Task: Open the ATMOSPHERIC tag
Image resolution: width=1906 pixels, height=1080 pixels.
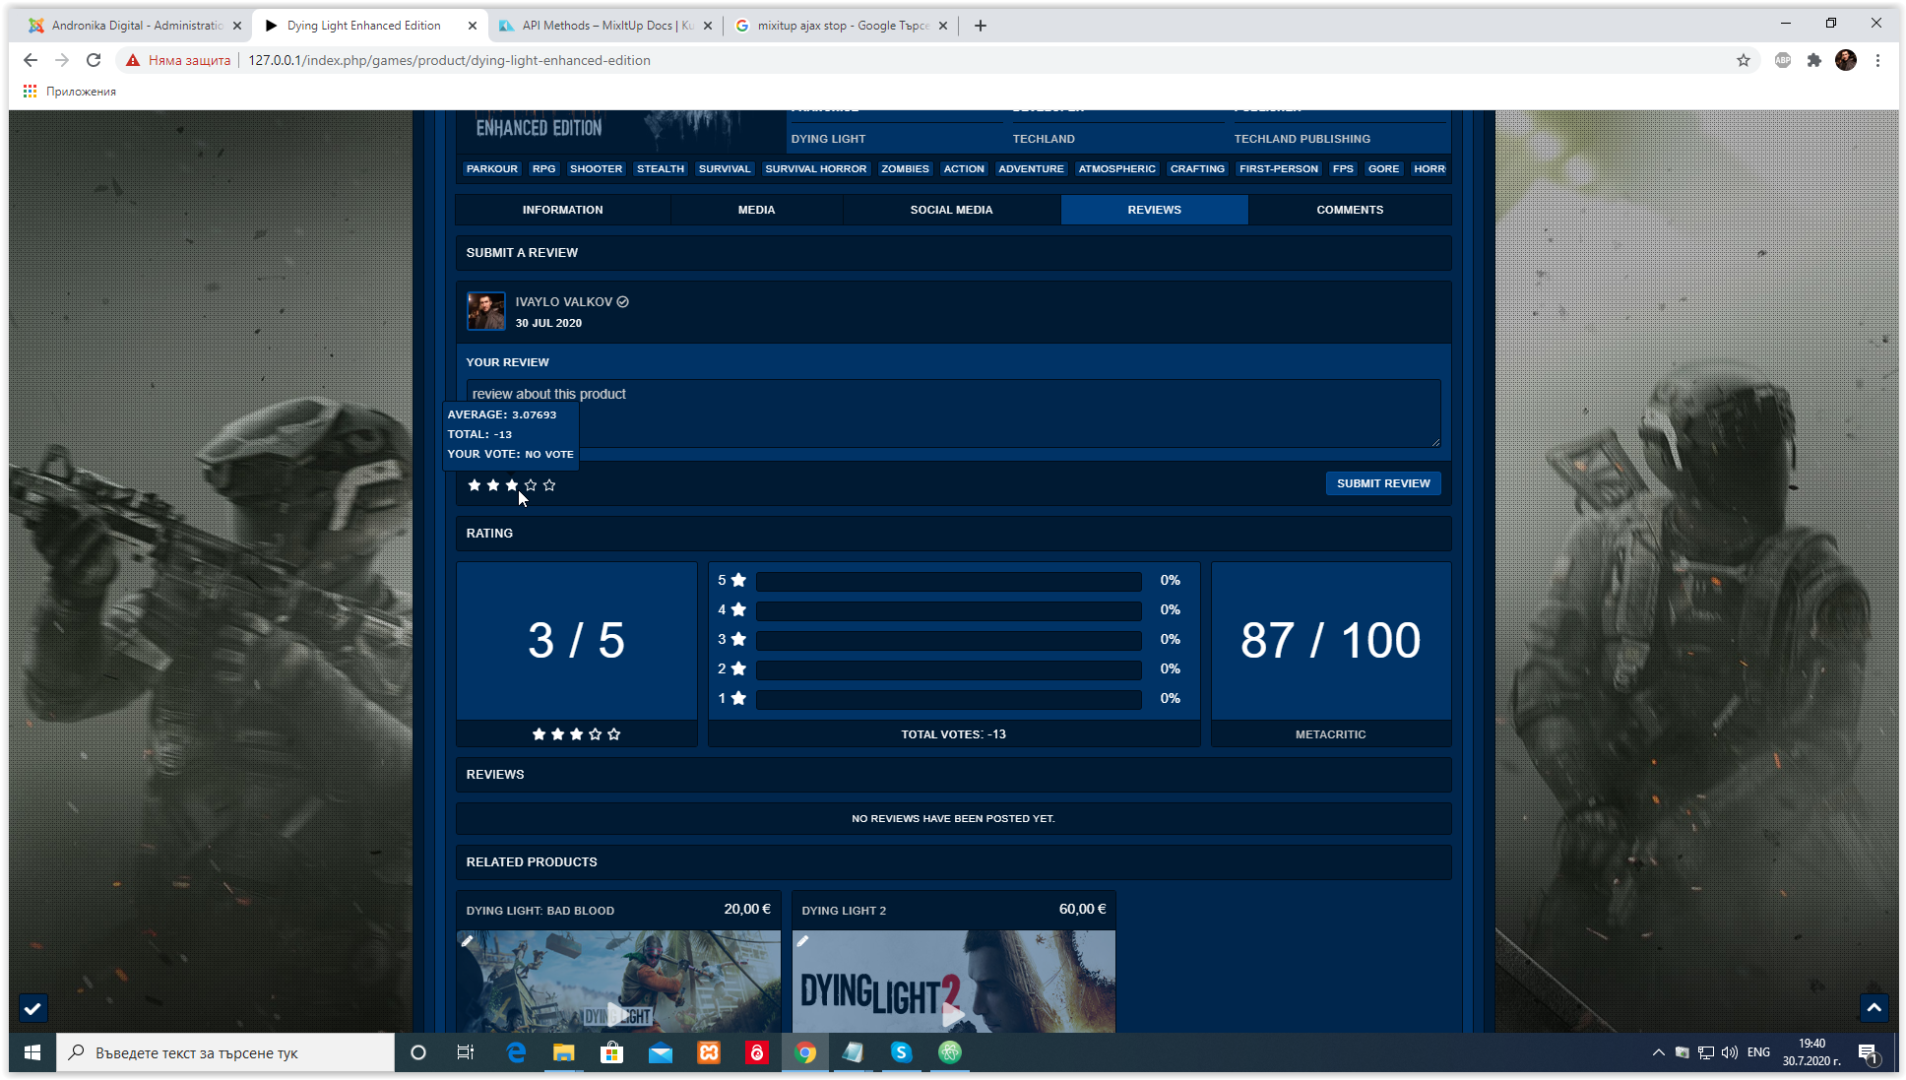Action: [1117, 169]
